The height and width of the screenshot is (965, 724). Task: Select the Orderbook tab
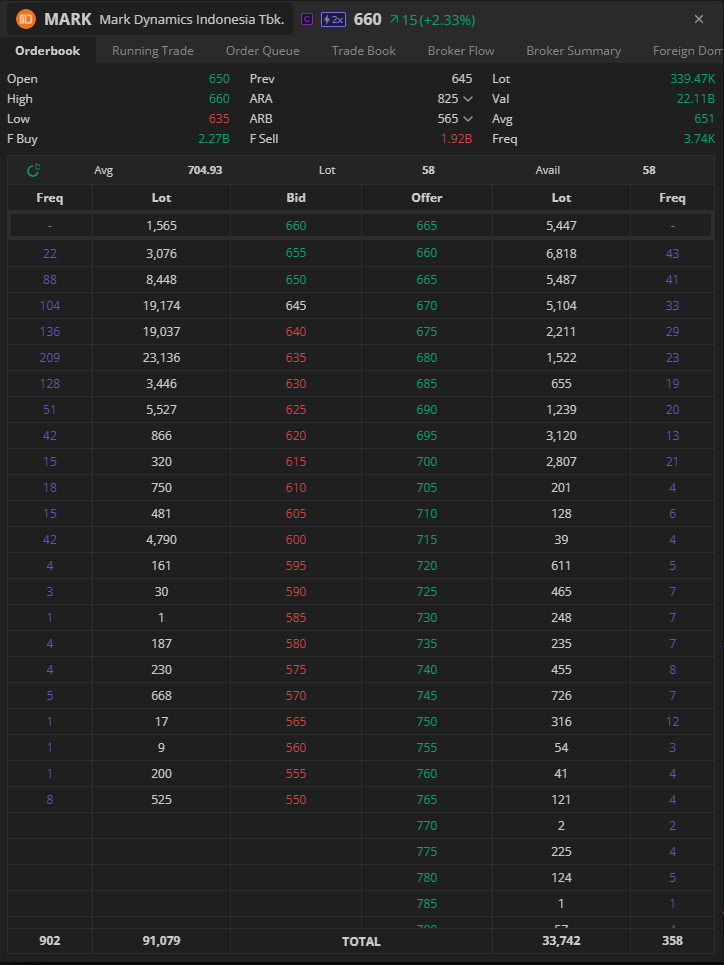pyautogui.click(x=47, y=50)
